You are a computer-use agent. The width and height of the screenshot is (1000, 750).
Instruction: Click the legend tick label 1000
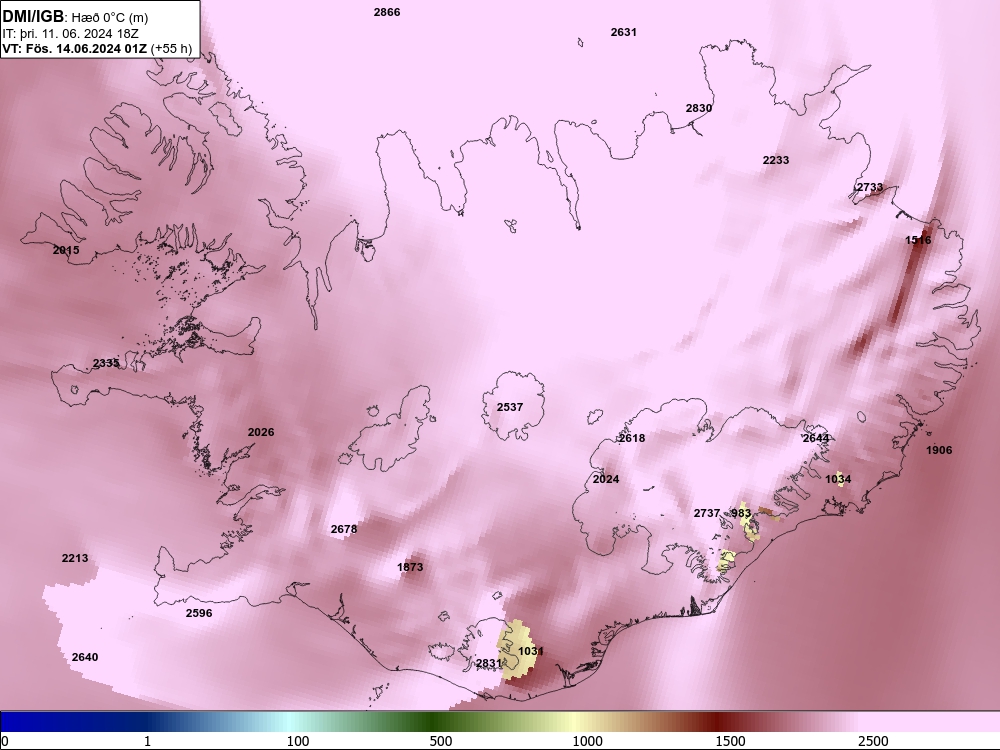tap(587, 741)
